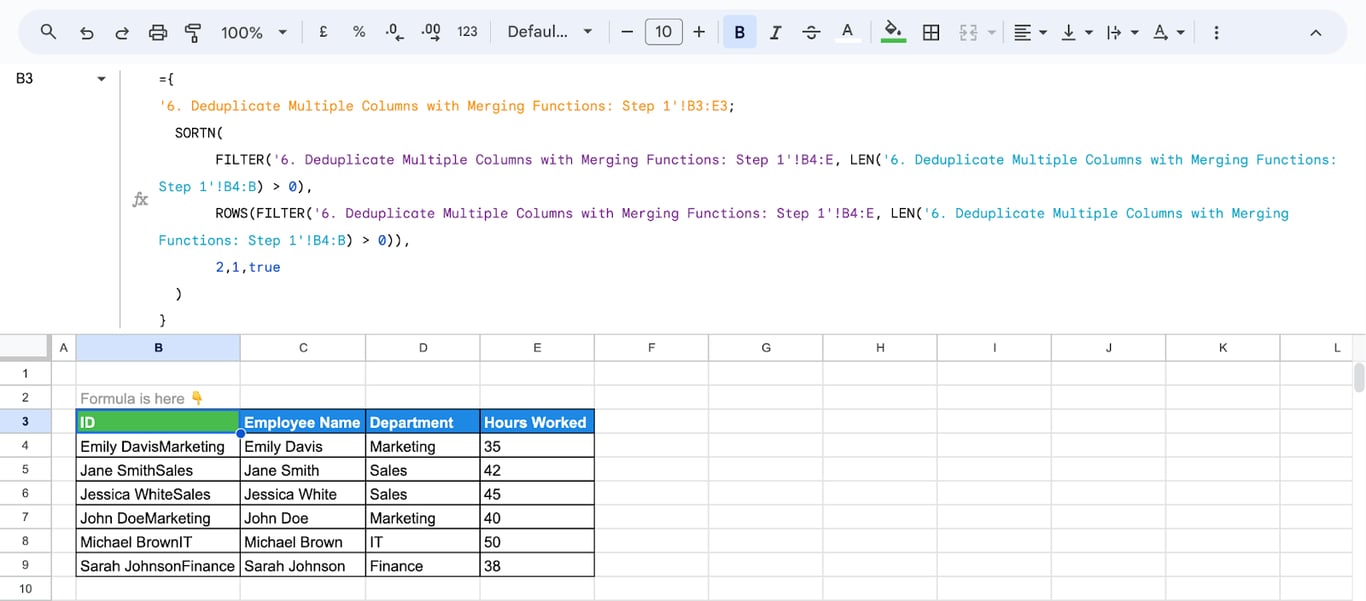Open the text rotation dropdown
The image size is (1366, 601).
pos(1168,32)
